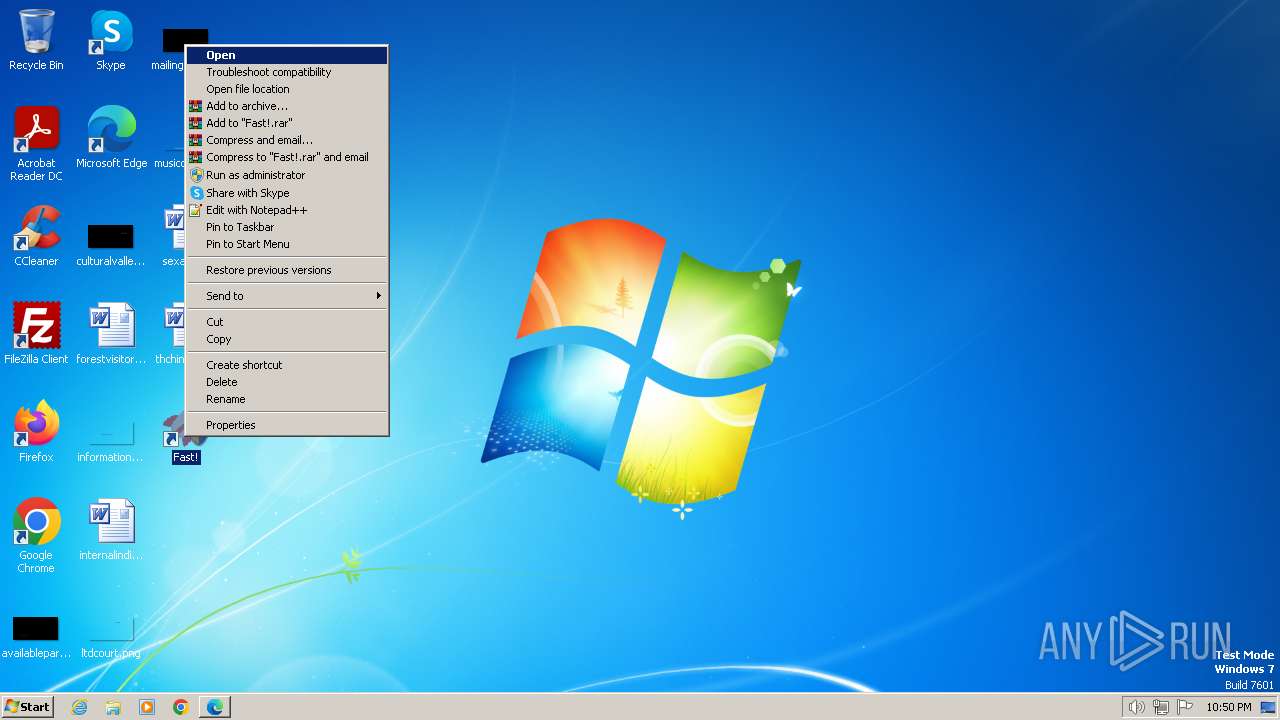Choose Troubleshoot compatibility
Viewport: 1280px width, 720px height.
[x=287, y=72]
